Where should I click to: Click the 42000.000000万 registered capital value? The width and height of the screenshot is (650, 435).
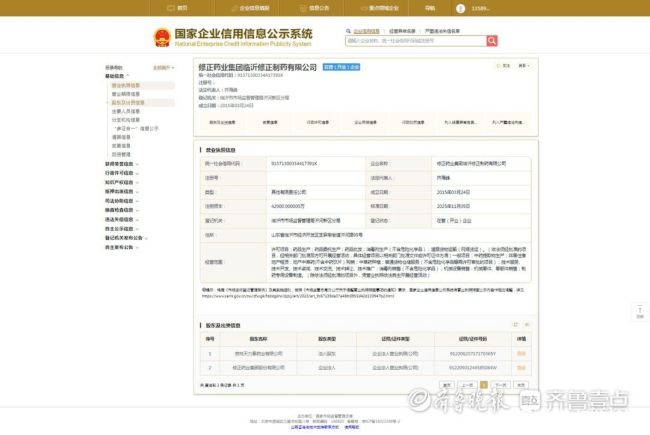[x=288, y=207]
